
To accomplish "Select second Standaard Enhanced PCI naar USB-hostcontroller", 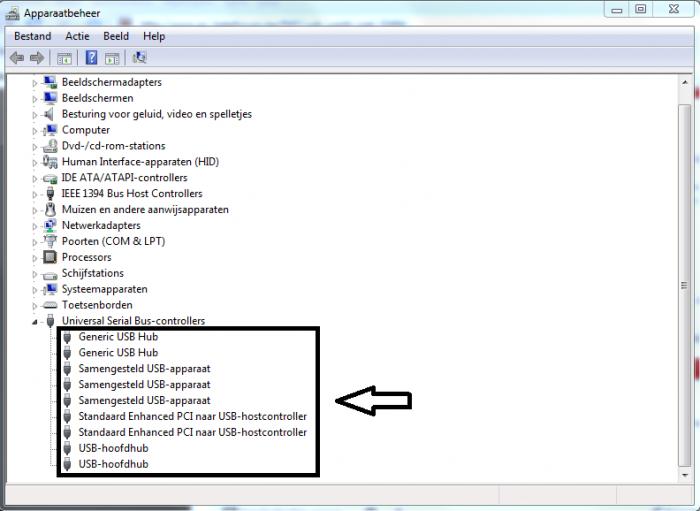I will pyautogui.click(x=192, y=432).
